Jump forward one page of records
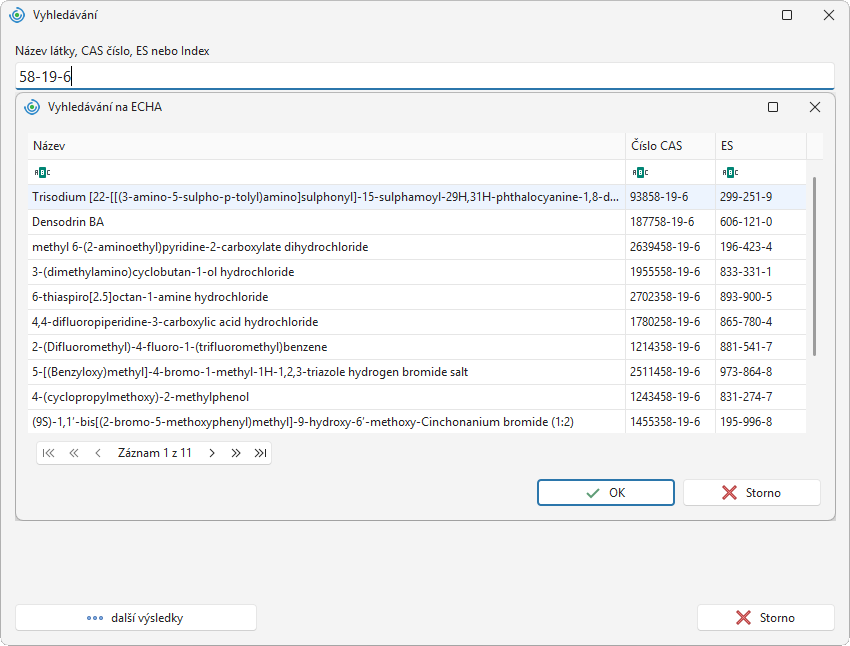850x646 pixels. pos(236,453)
